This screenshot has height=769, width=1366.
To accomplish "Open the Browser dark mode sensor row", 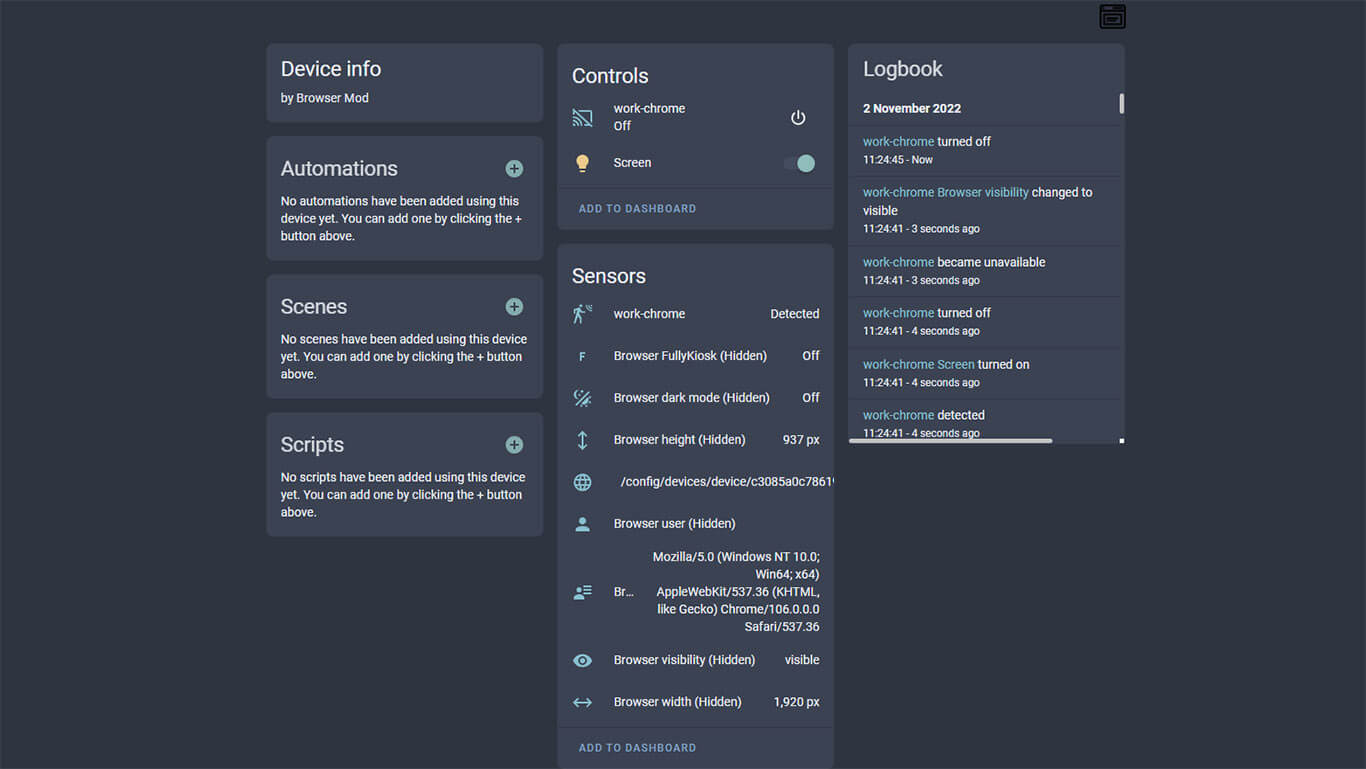I will [696, 398].
